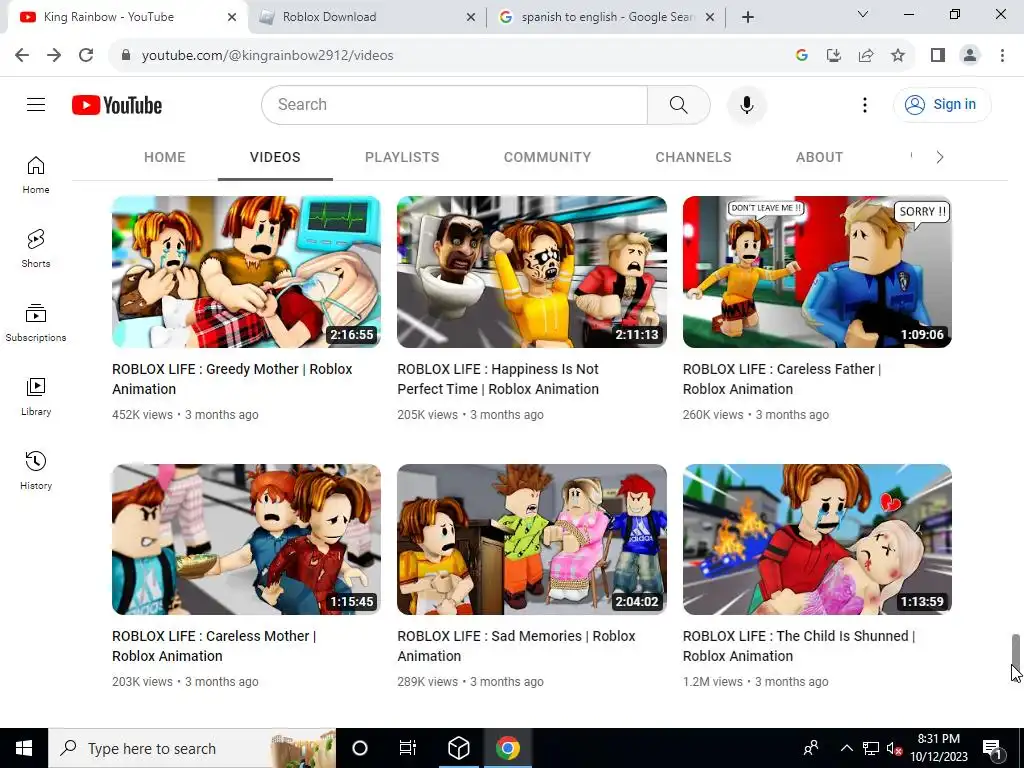Viewport: 1024px width, 768px height.
Task: Switch to Roblox Download tab
Action: [367, 17]
